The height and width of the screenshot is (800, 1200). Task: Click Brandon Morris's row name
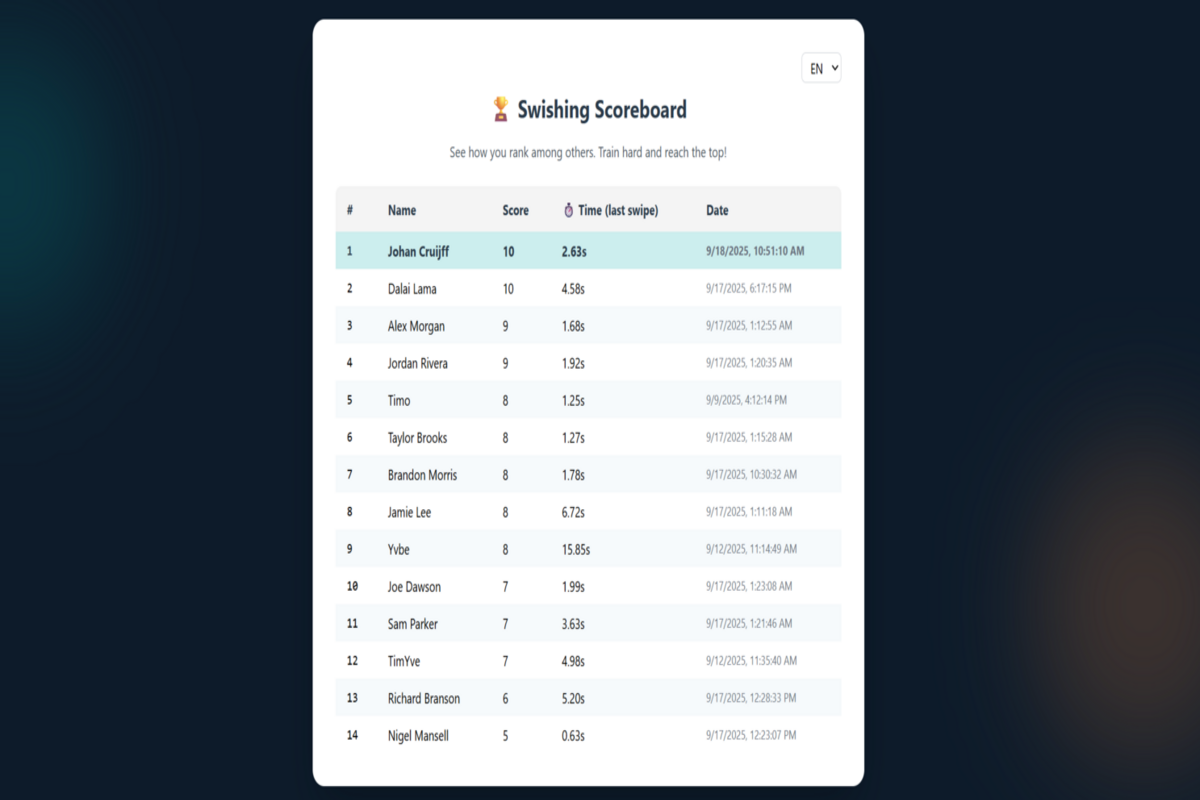point(422,475)
